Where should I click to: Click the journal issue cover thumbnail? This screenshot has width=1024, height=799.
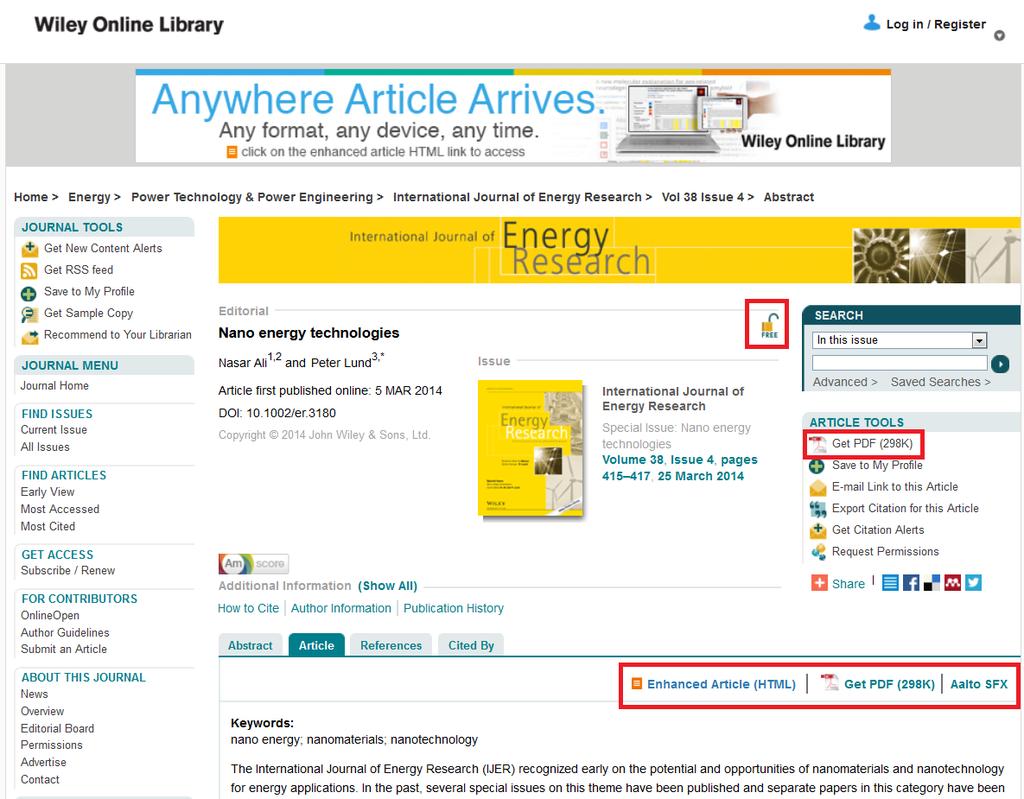(530, 448)
